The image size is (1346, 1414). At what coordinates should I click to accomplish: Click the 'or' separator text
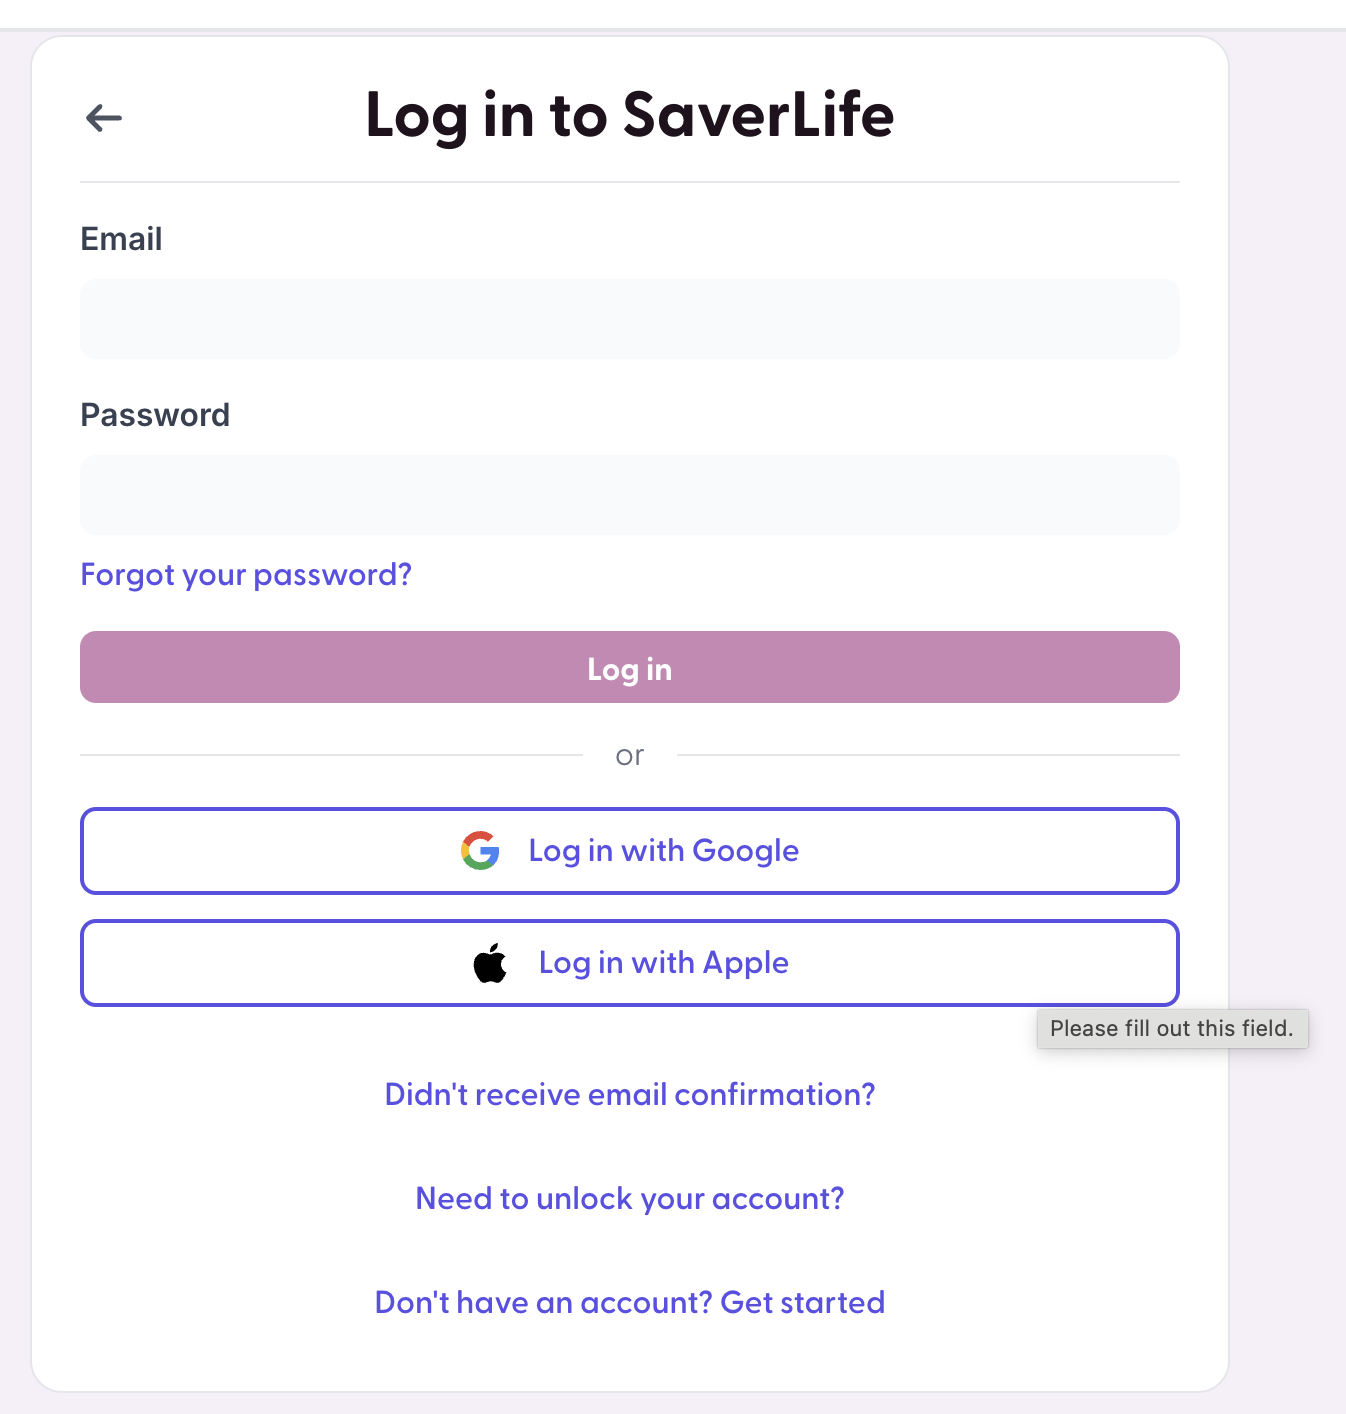tap(630, 756)
